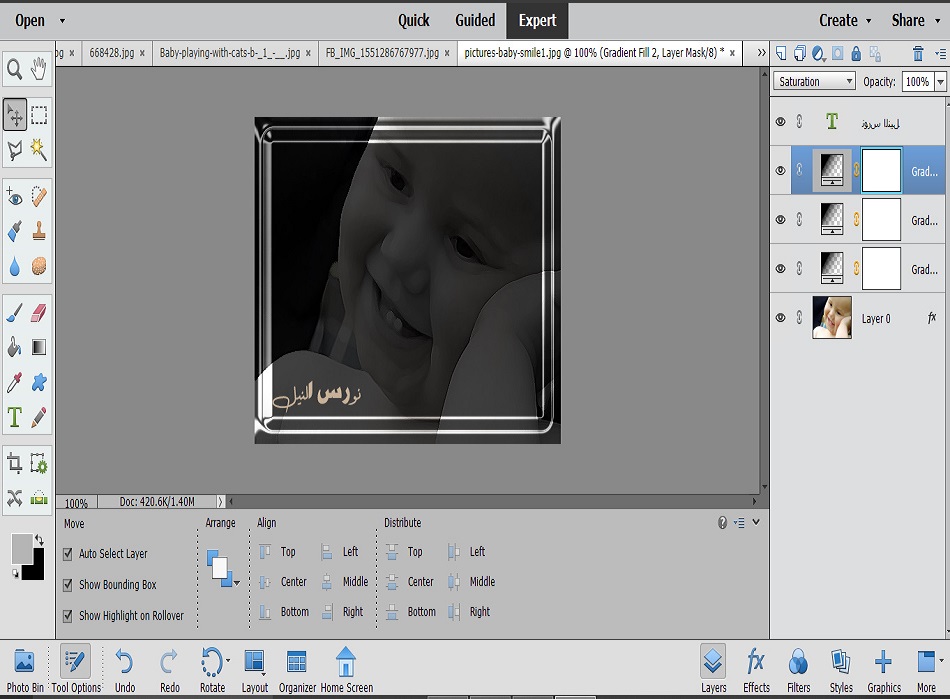The width and height of the screenshot is (950, 699).
Task: Switch to FB_IMG_1551286767977.jpg document tab
Action: coord(383,53)
